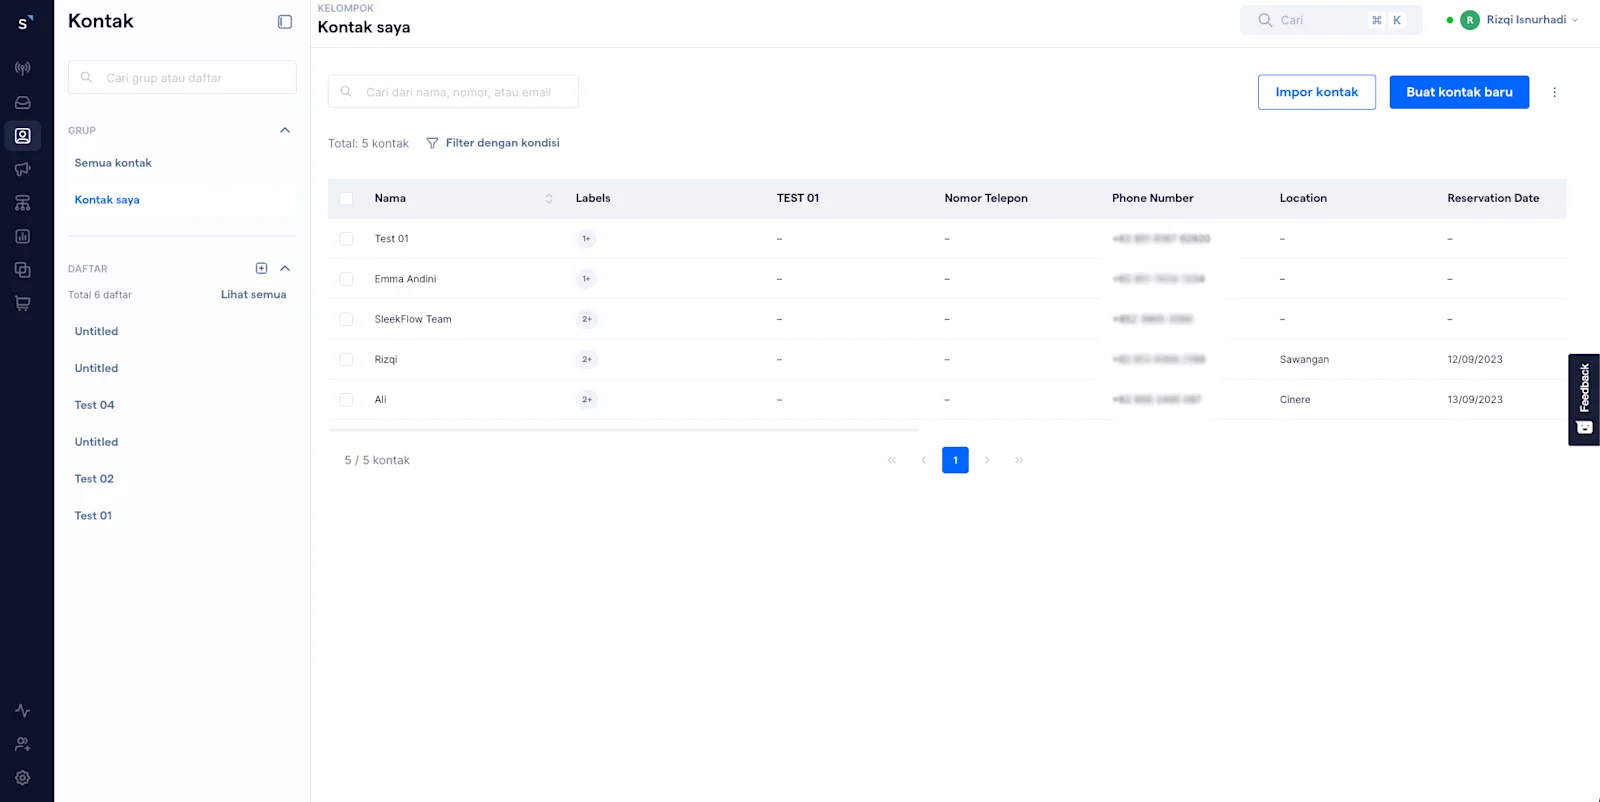
Task: Expand labels badge for Ali
Action: 587,399
